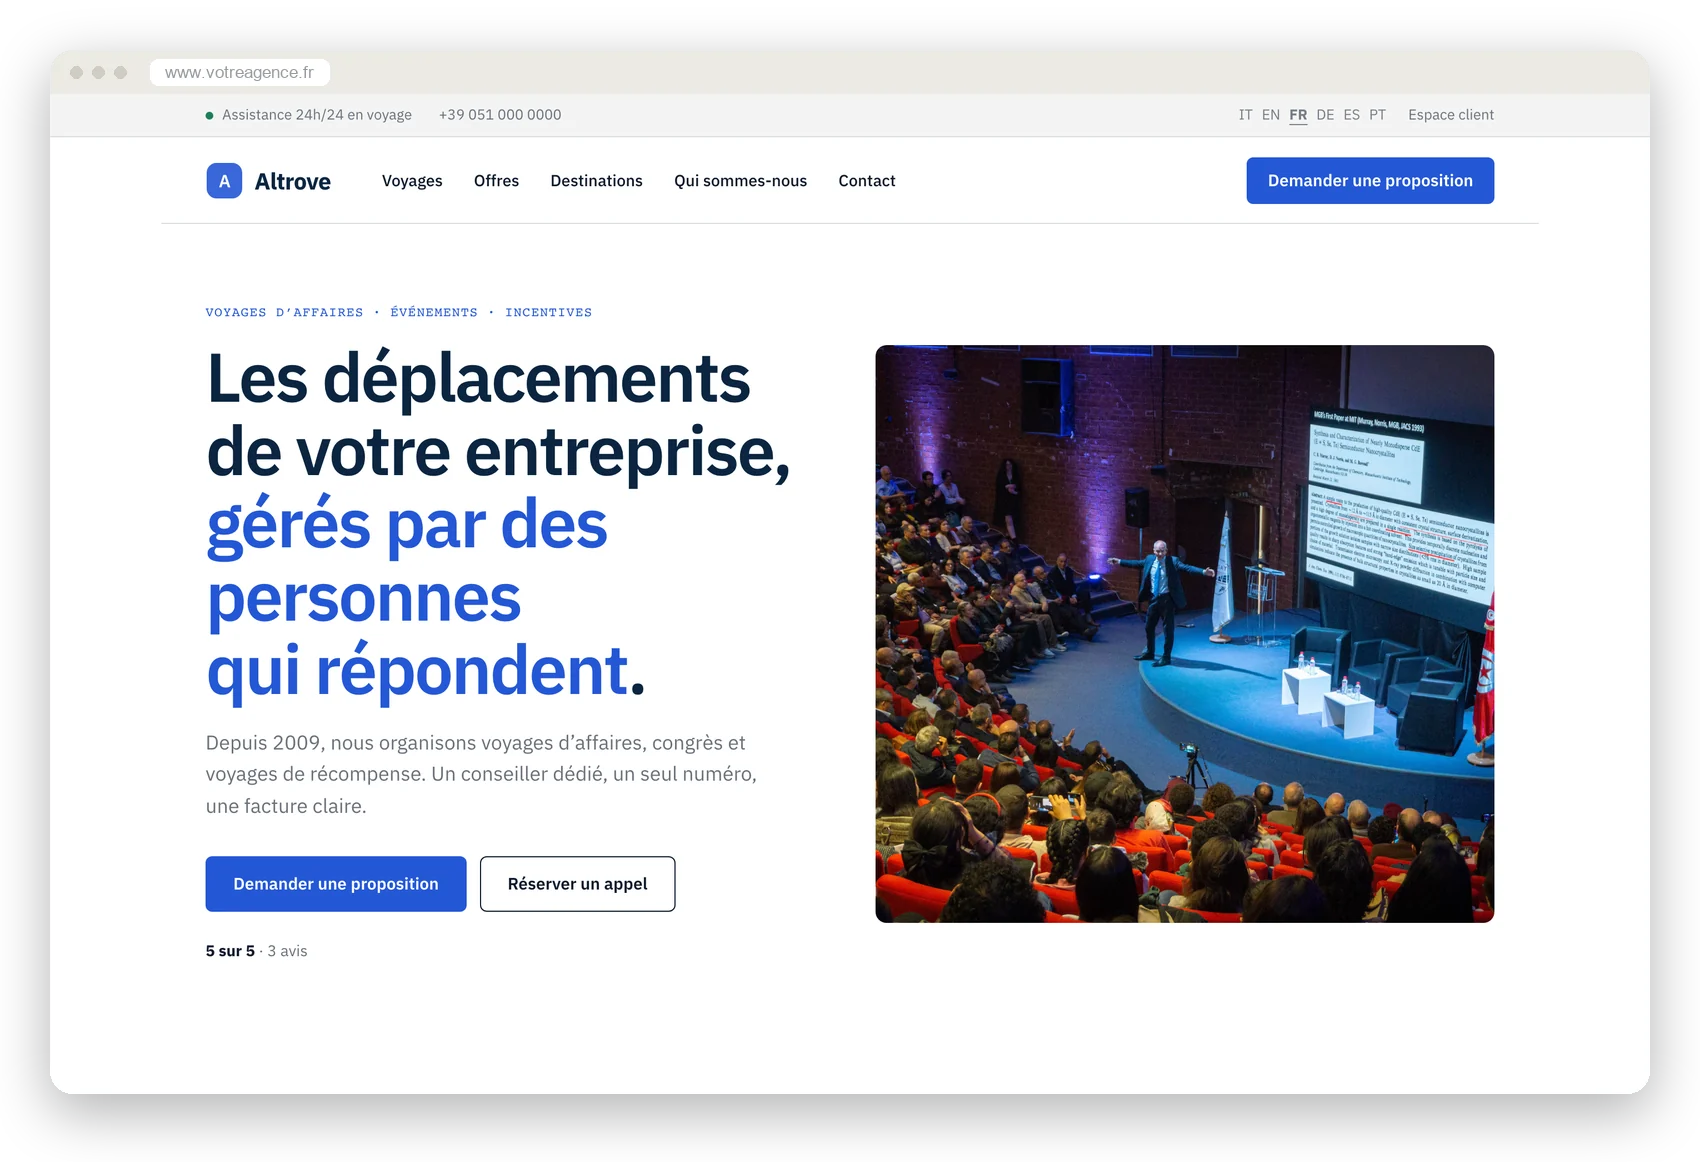Click the Réserver un appel button

coord(577,884)
